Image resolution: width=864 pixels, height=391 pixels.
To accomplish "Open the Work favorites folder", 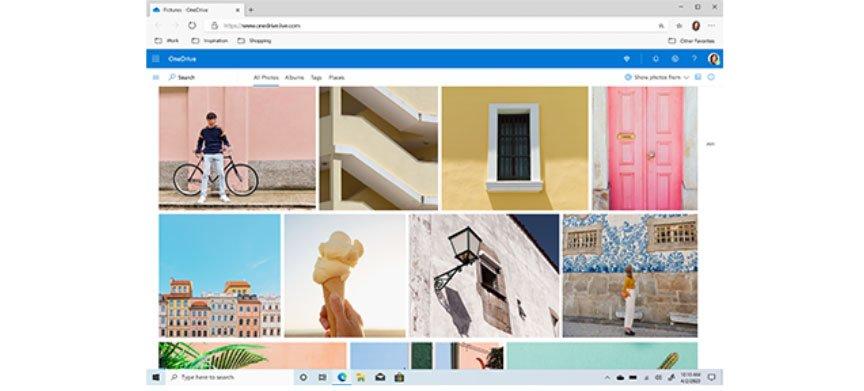I will [167, 41].
